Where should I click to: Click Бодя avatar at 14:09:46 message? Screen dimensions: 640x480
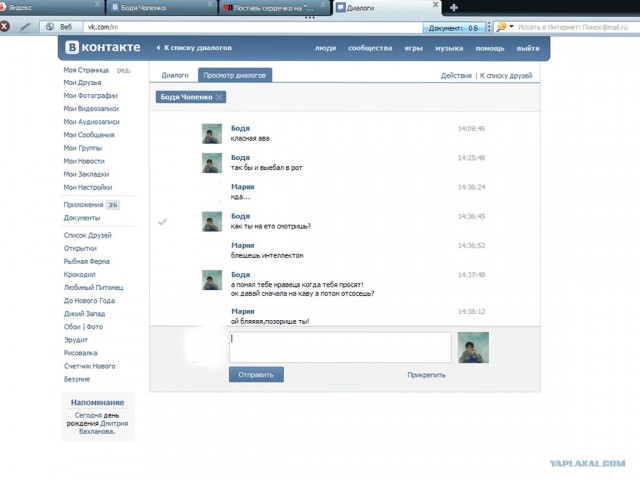pos(212,134)
